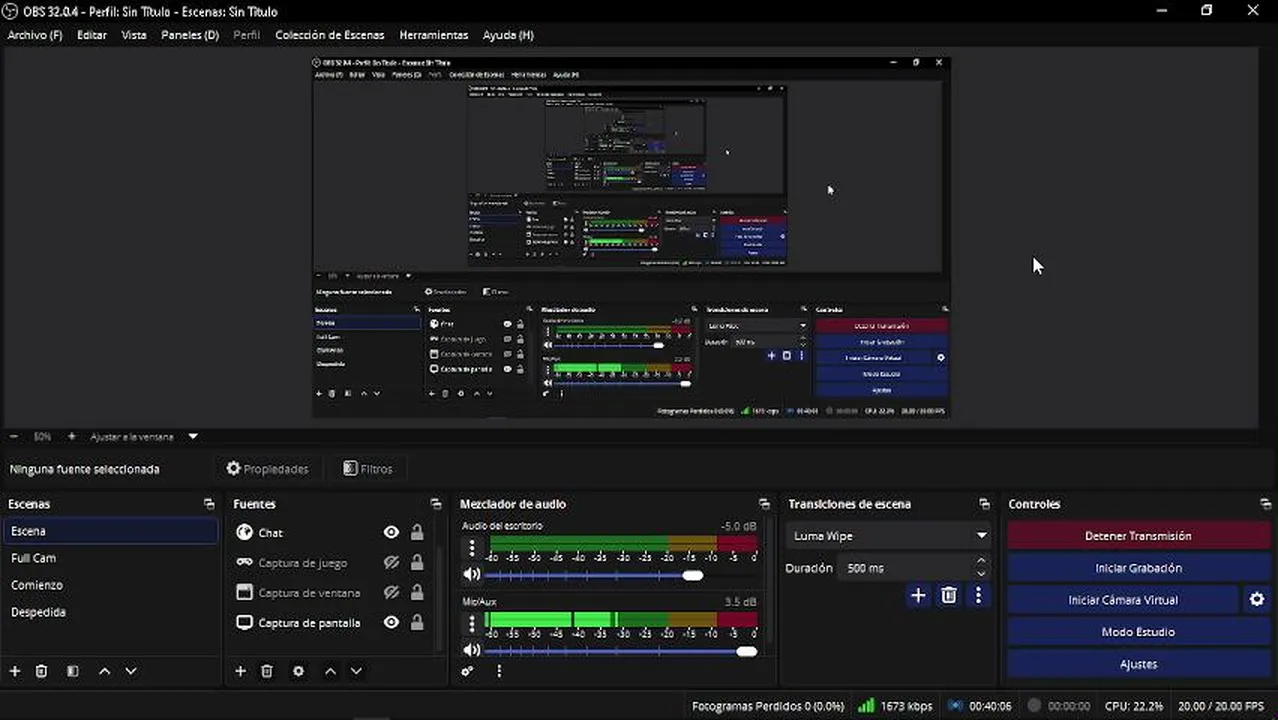Toggle lock on Captura de pantalla
The width and height of the screenshot is (1278, 720).
tap(417, 623)
